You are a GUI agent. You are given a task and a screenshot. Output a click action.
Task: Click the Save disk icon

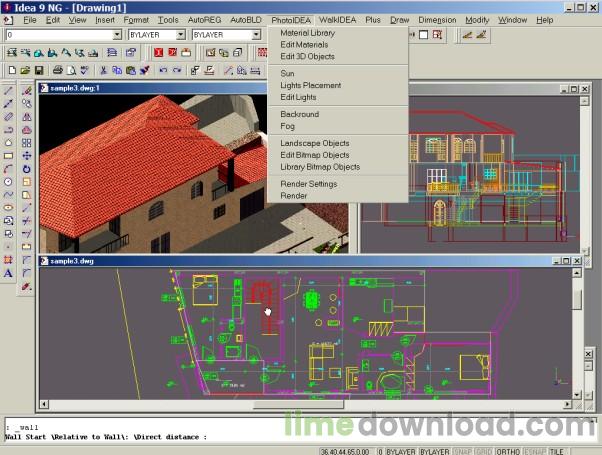pyautogui.click(x=39, y=71)
